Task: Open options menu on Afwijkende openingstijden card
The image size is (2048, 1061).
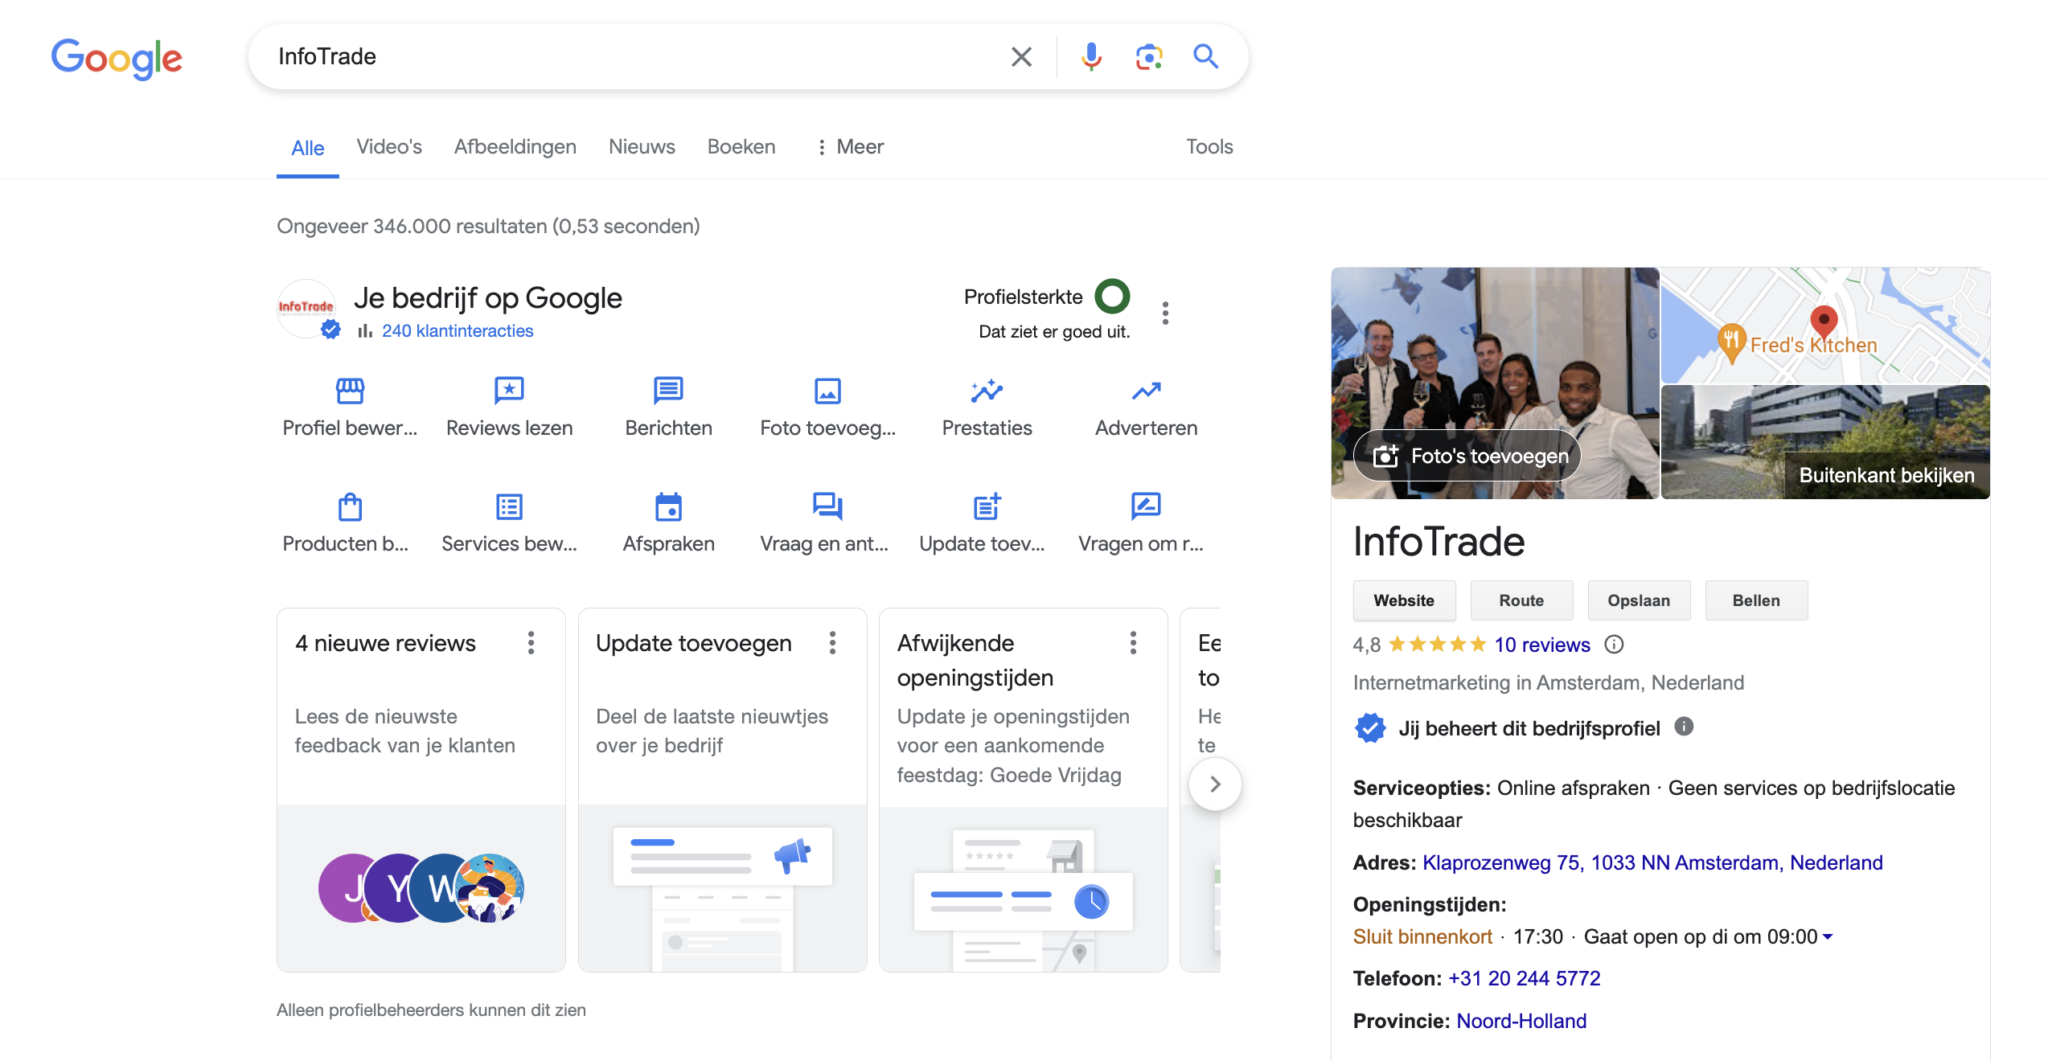Action: pos(1133,643)
